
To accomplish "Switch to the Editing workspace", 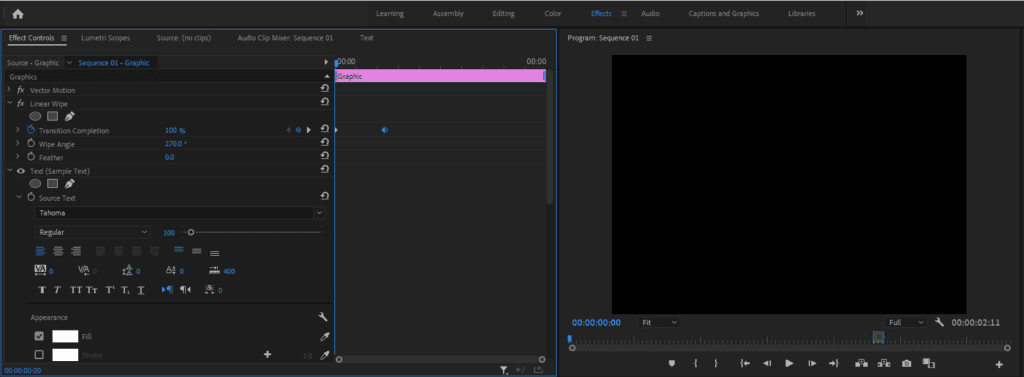I will tap(504, 14).
